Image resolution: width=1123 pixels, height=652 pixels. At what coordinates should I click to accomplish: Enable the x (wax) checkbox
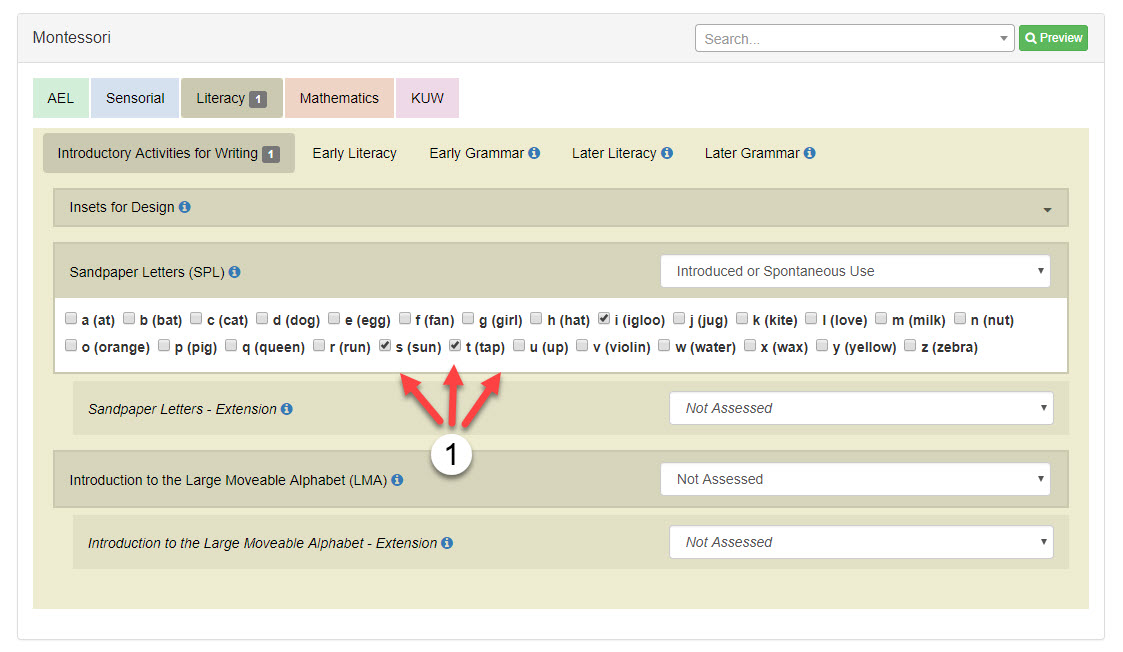point(750,345)
